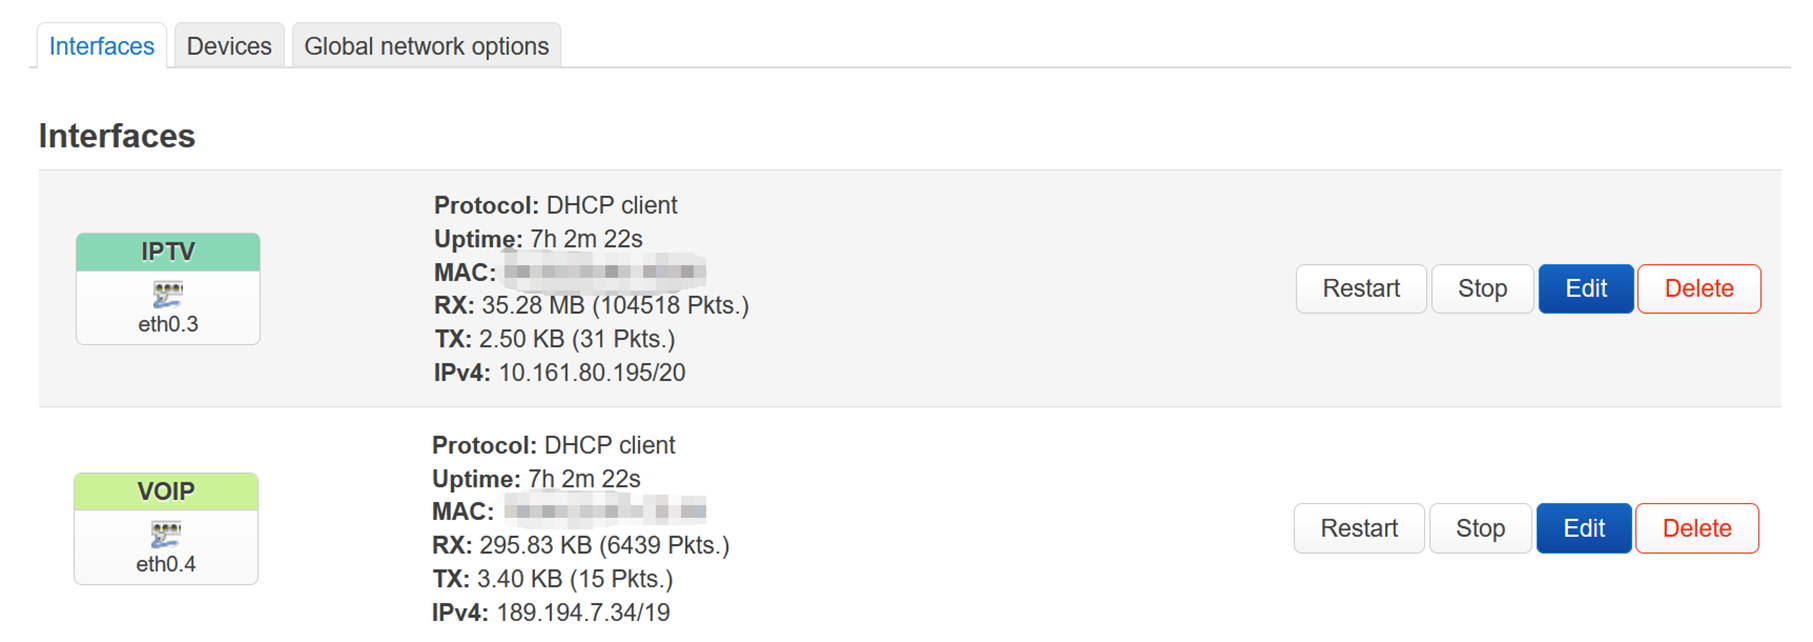Click the IPTV interface network port icon
This screenshot has width=1813, height=642.
point(167,294)
